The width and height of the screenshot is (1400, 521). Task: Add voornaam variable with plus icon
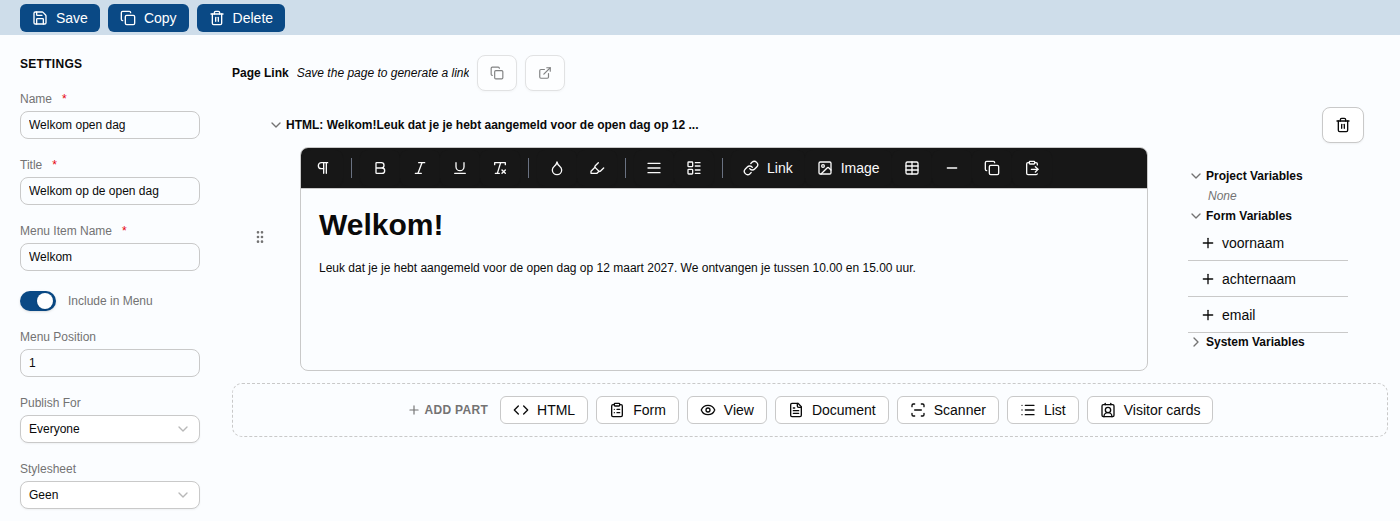click(1208, 243)
